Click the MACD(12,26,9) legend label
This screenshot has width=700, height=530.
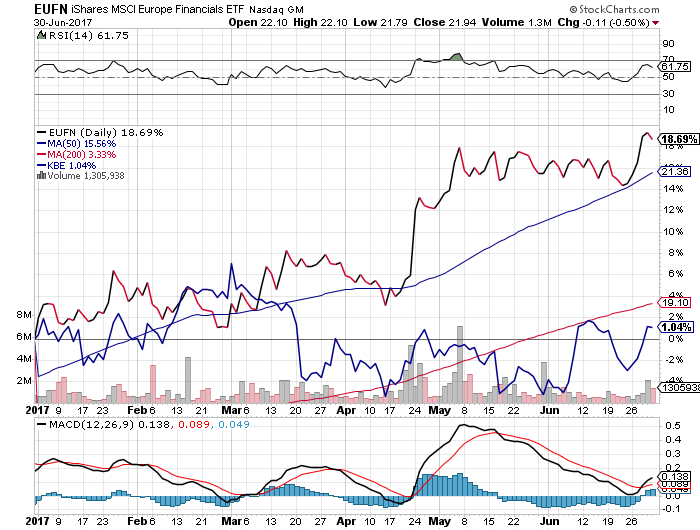[92, 424]
